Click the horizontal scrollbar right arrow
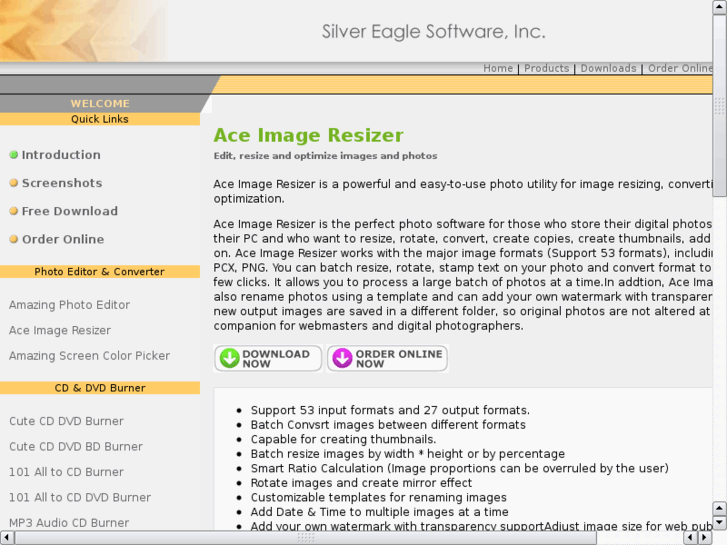This screenshot has height=545, width=727. (x=705, y=538)
